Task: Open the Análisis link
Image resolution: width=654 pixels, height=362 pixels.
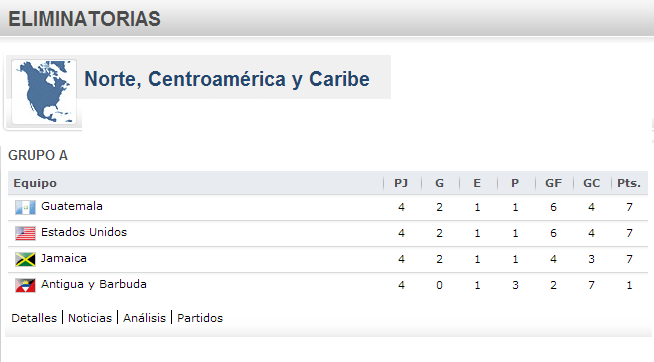Action: coord(144,318)
